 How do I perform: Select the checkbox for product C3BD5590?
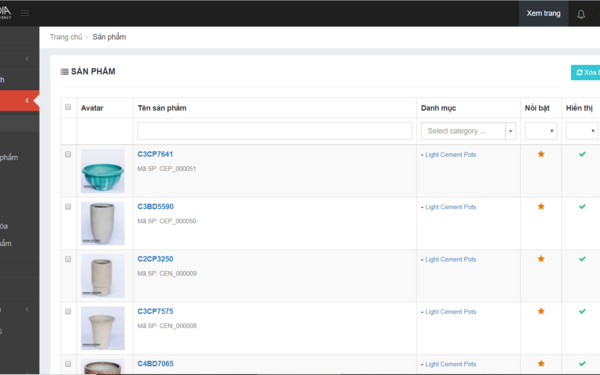coord(68,207)
